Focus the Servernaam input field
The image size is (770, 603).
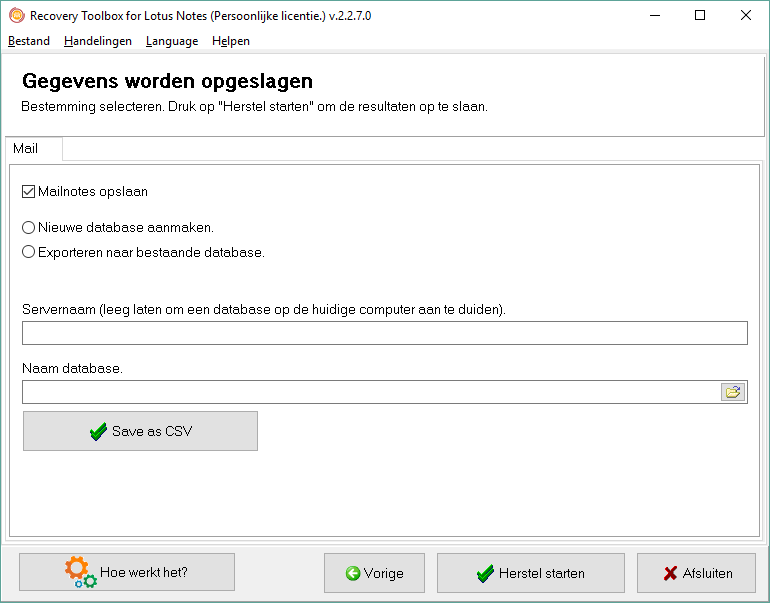[x=385, y=333]
